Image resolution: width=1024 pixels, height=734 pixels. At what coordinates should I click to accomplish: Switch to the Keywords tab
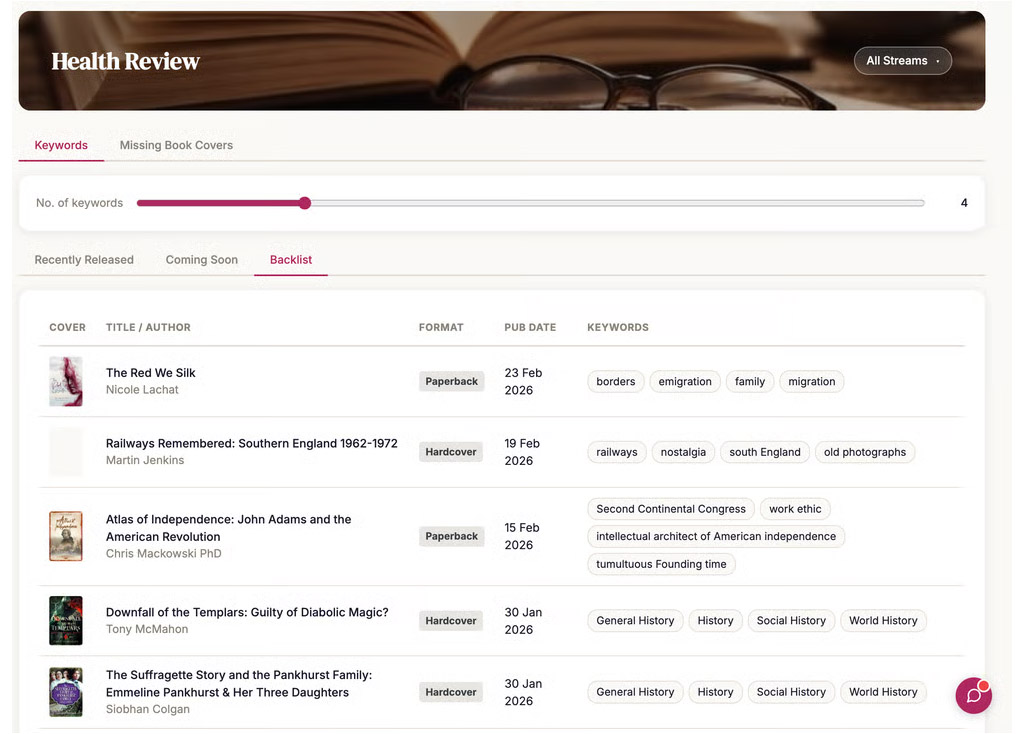click(x=61, y=145)
